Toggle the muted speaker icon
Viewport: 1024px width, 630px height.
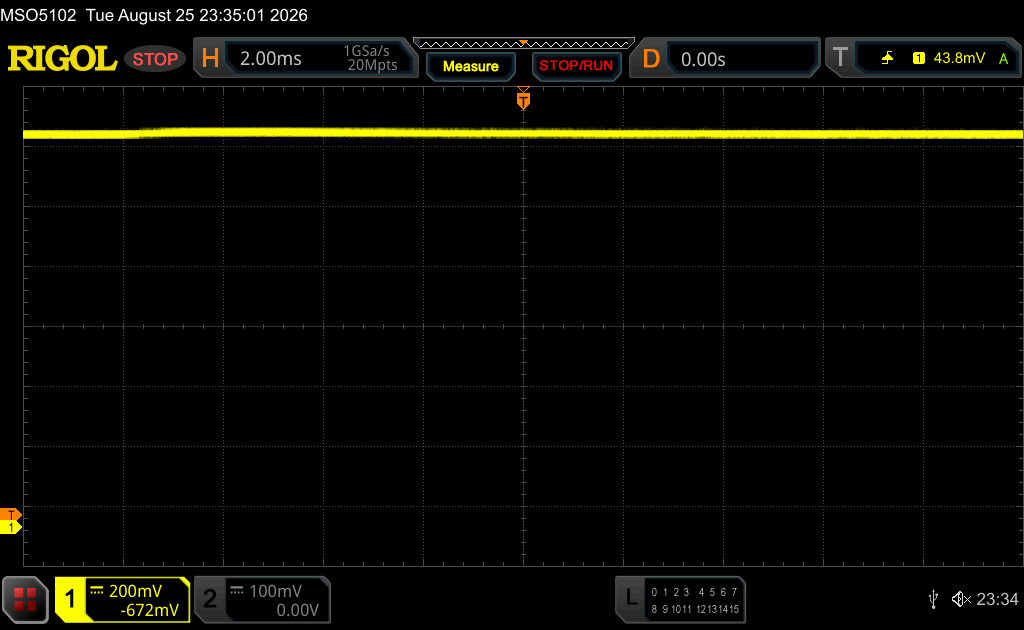[961, 599]
